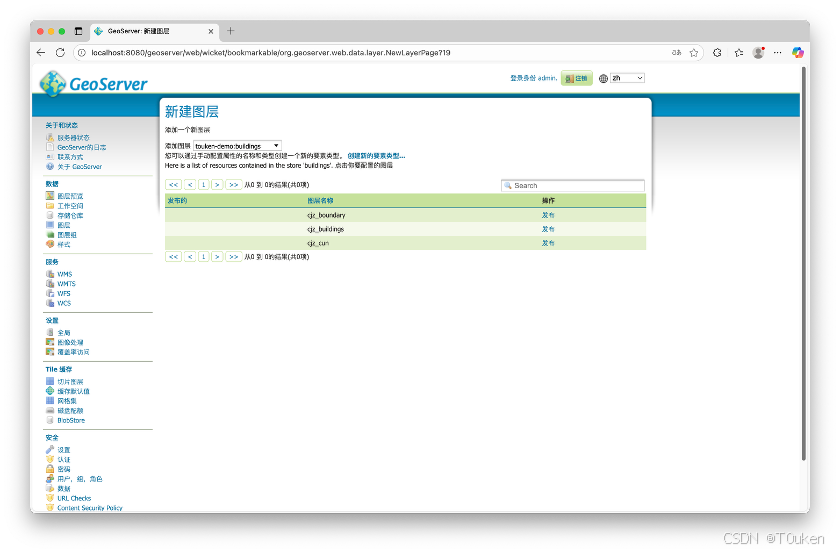
Task: Open the zh language selector
Action: [627, 78]
